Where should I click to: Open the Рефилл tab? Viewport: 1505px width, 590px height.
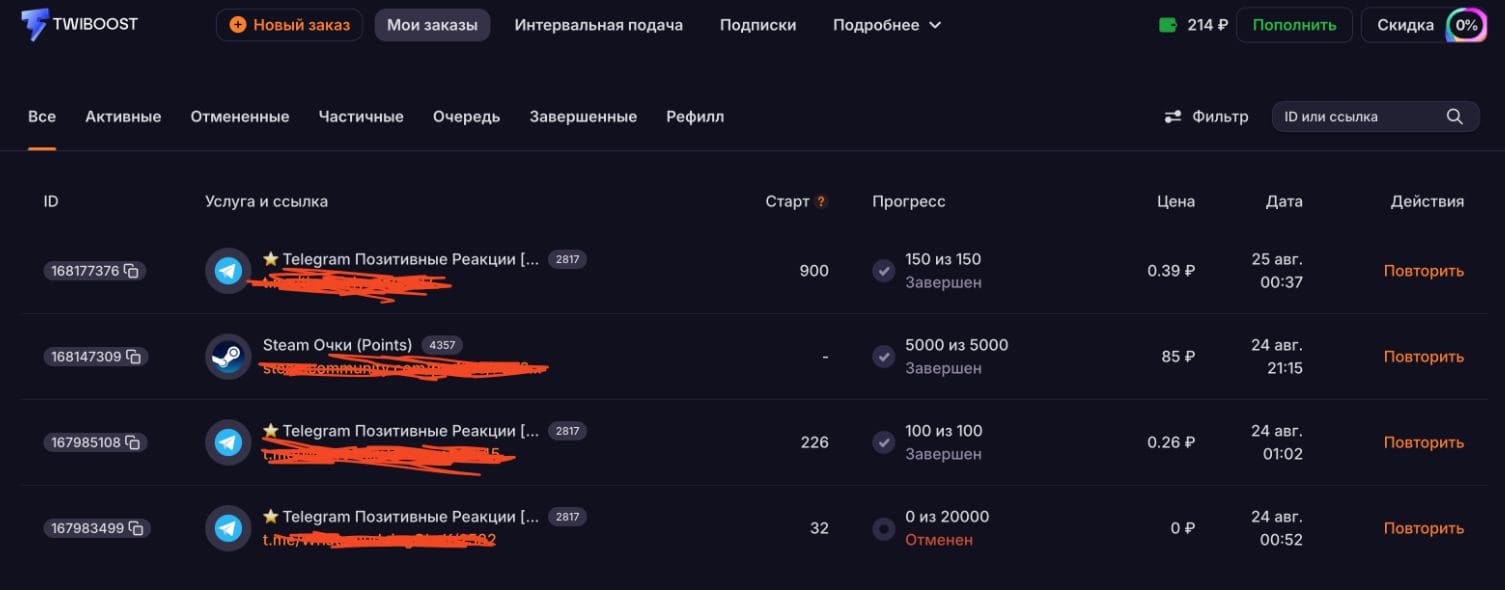coord(695,117)
